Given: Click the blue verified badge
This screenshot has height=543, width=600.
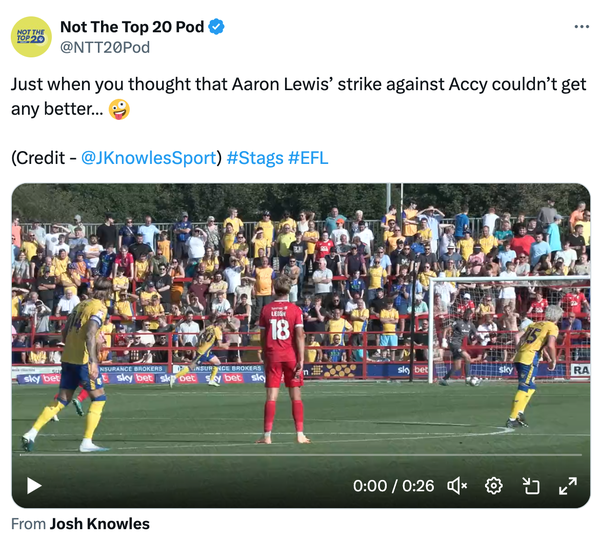Looking at the screenshot, I should coord(216,27).
